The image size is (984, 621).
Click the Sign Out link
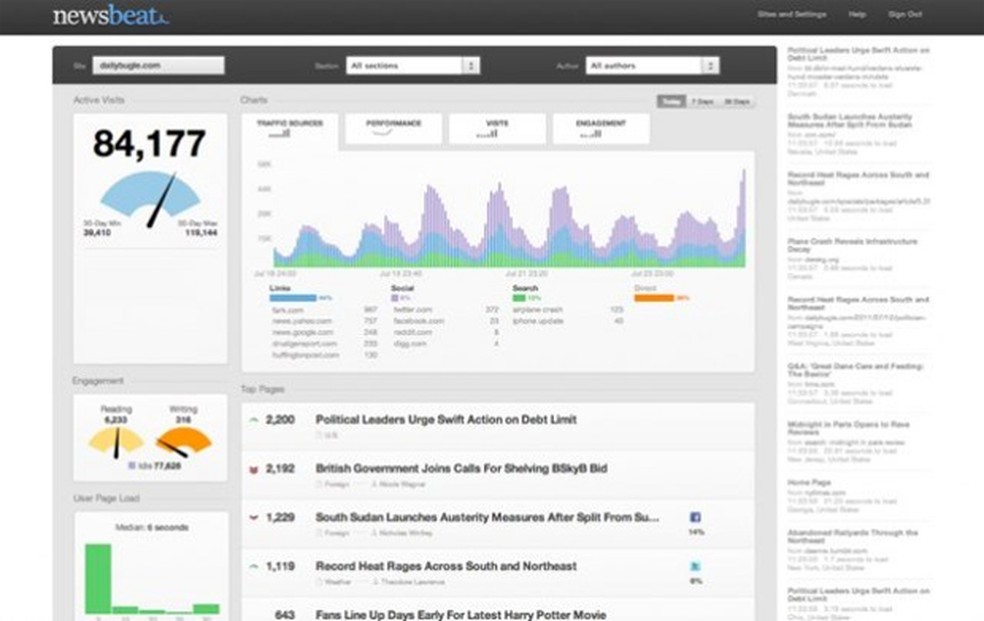[905, 14]
